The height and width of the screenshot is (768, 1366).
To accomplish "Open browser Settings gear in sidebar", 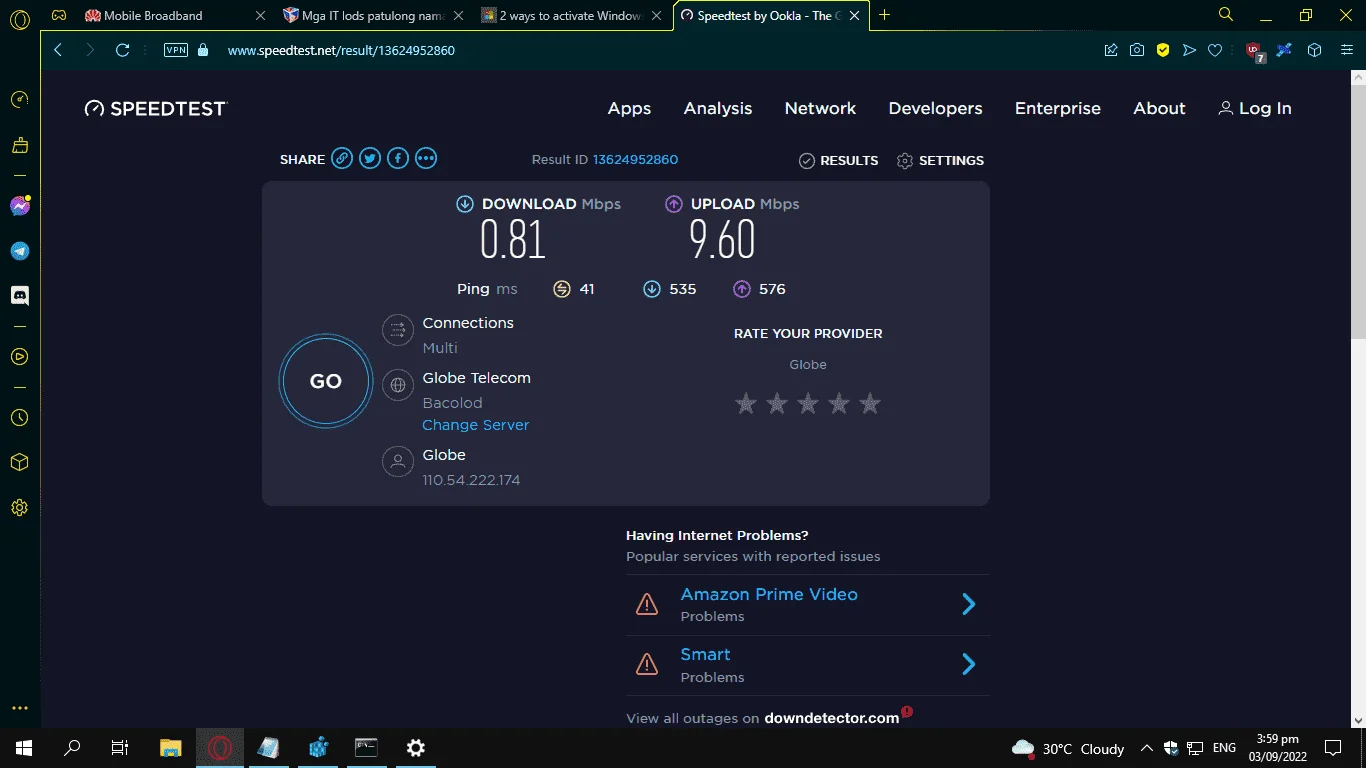I will (19, 508).
